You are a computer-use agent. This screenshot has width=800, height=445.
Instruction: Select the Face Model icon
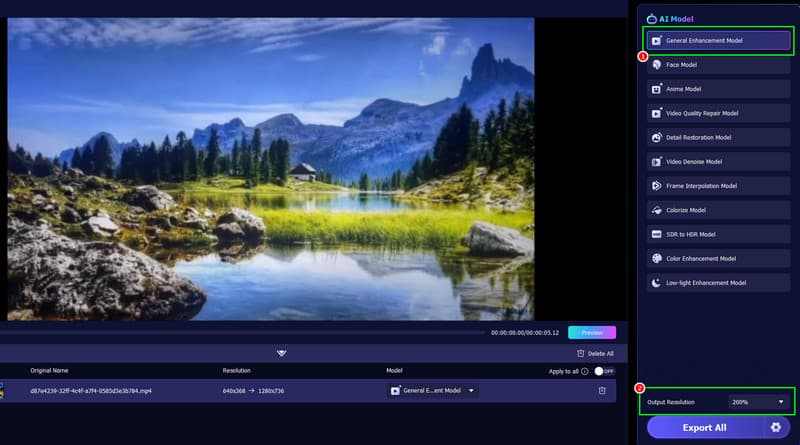click(656, 65)
